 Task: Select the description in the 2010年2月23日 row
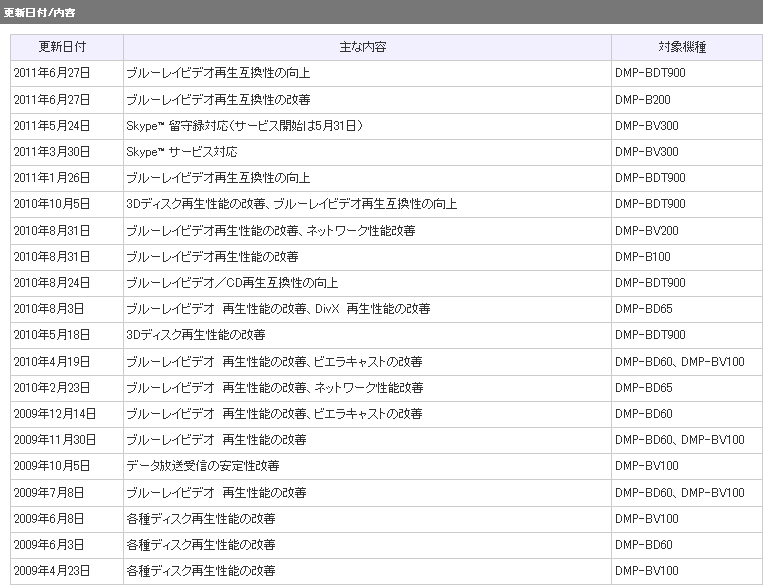[367, 388]
